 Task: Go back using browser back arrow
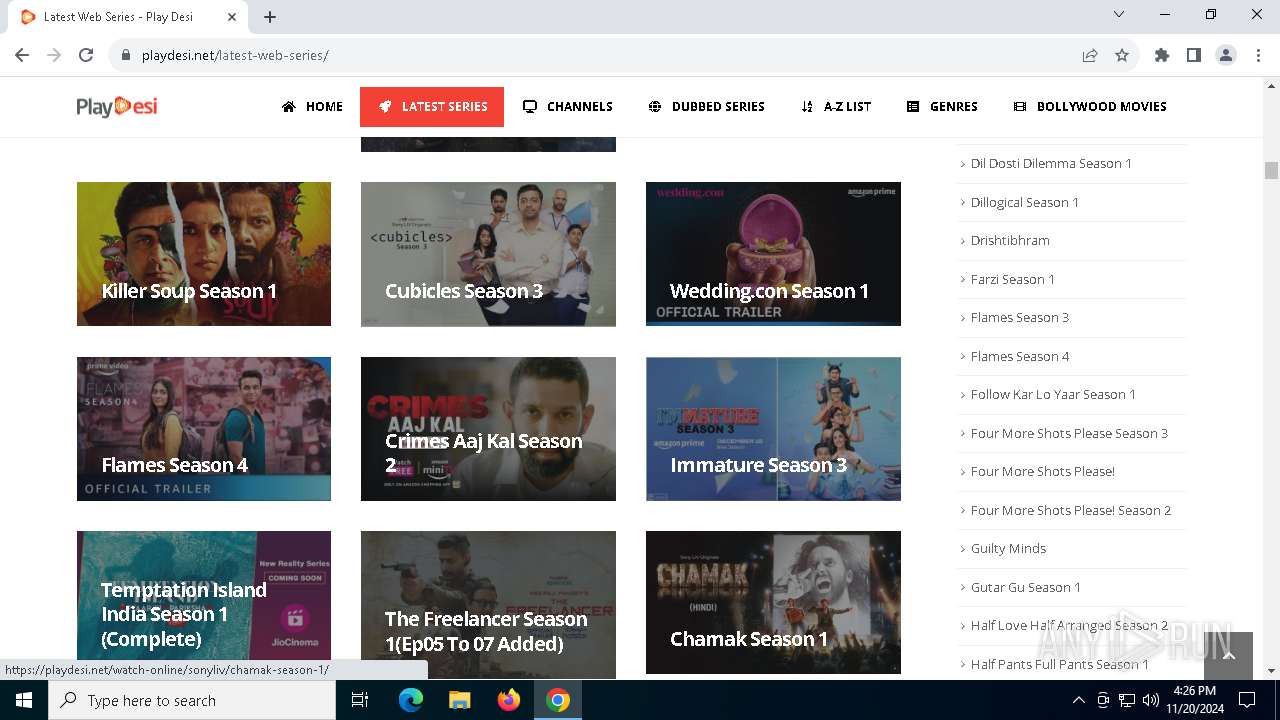22,55
